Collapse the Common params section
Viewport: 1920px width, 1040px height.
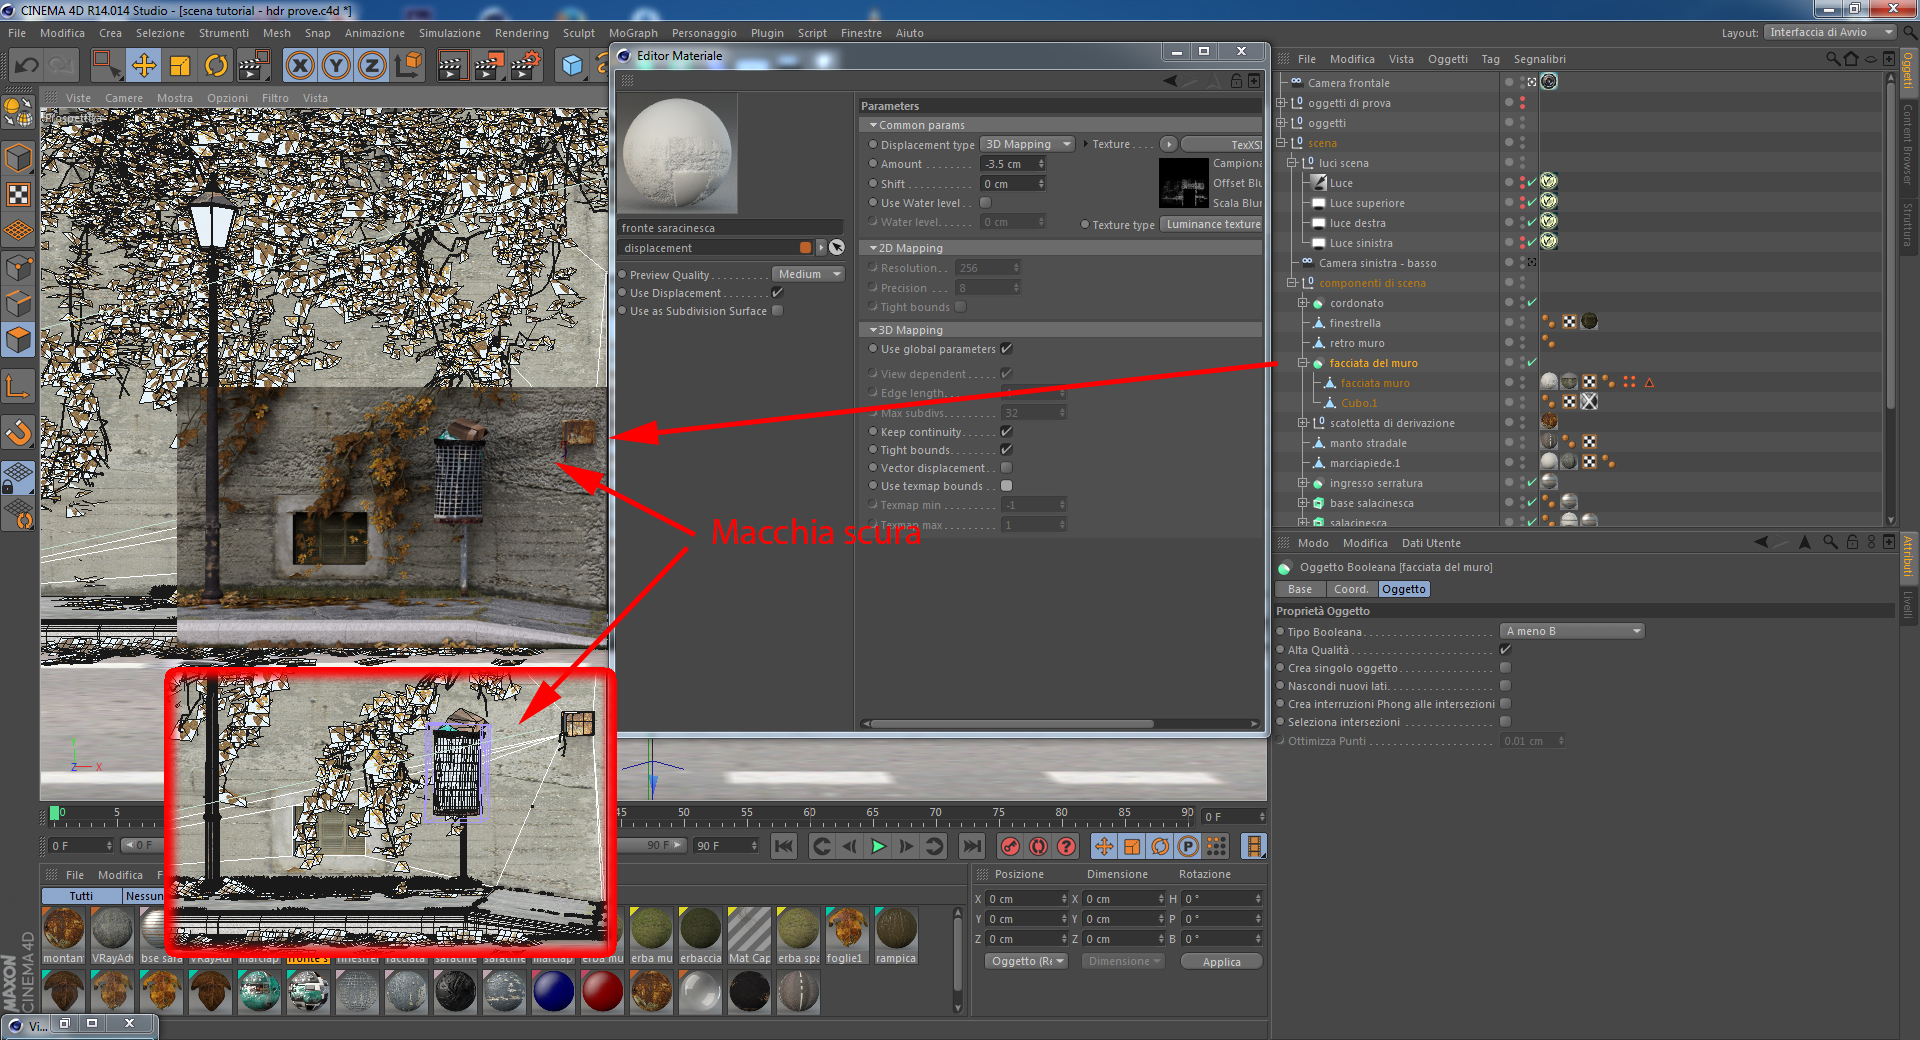coord(873,125)
